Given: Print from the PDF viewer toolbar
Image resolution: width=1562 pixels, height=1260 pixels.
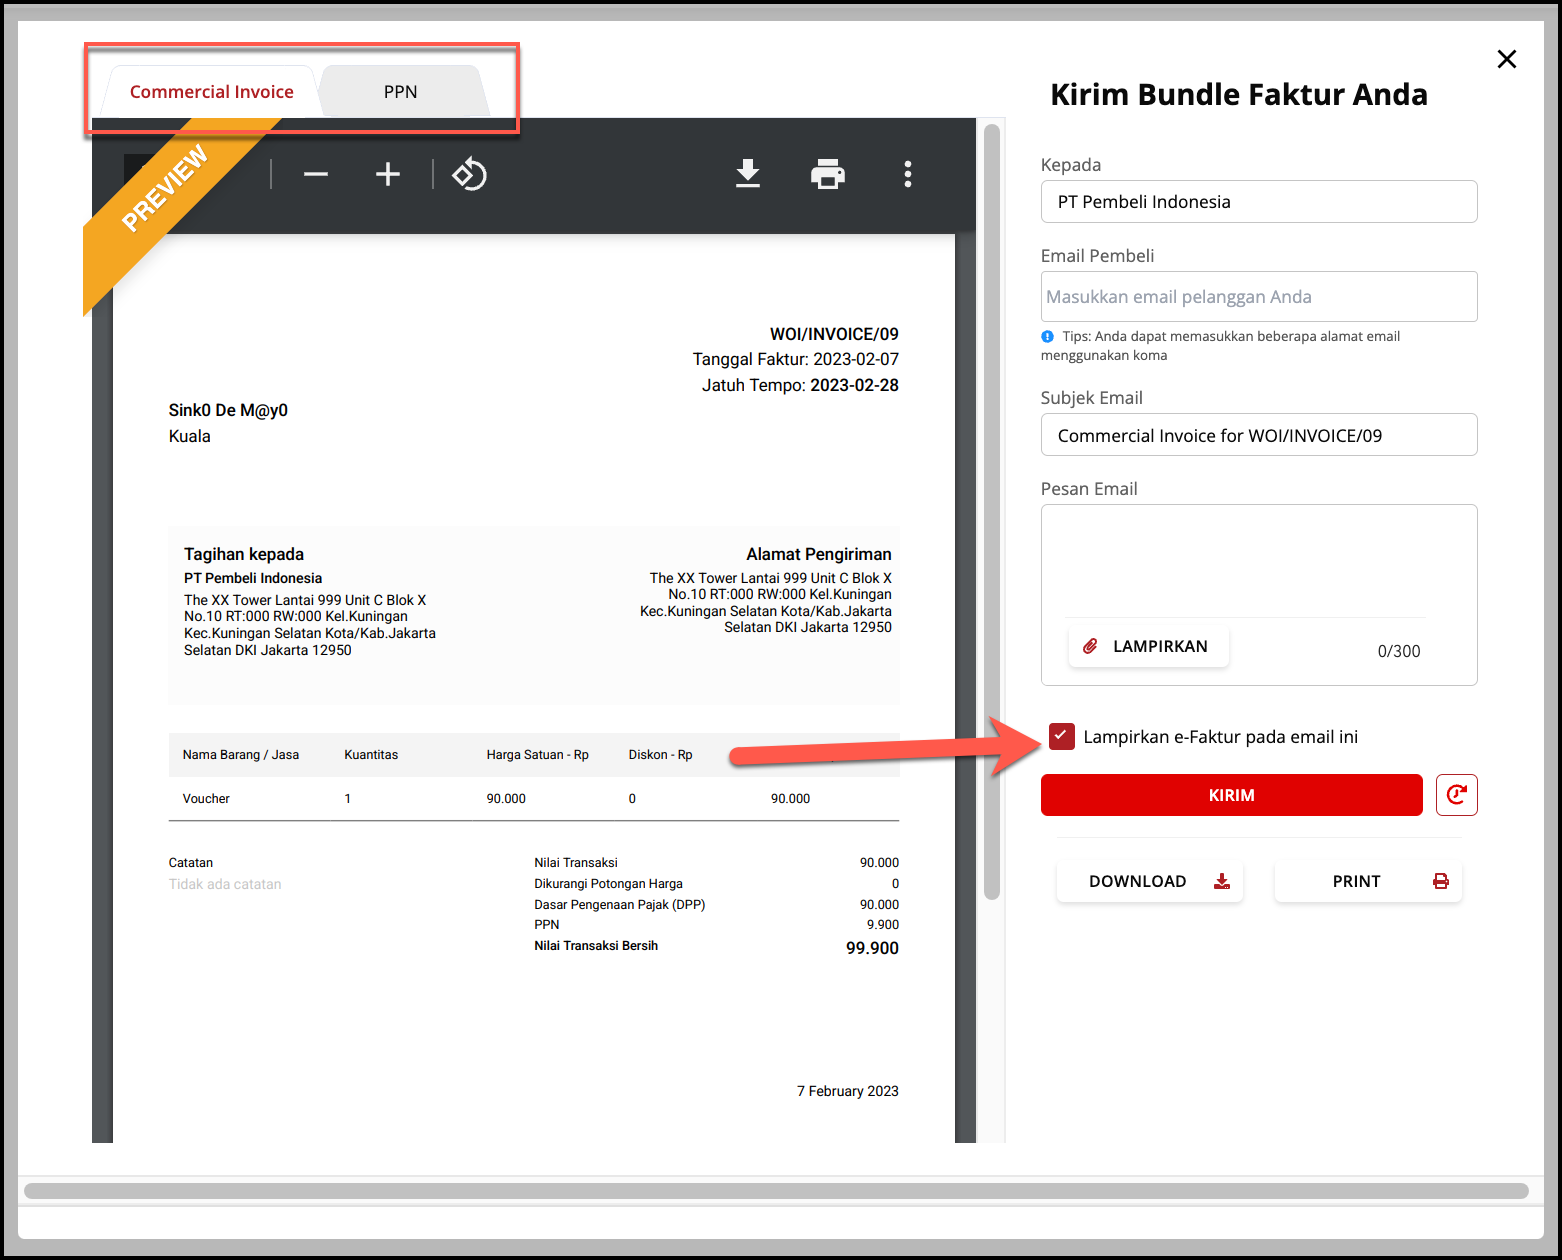Looking at the screenshot, I should (828, 174).
